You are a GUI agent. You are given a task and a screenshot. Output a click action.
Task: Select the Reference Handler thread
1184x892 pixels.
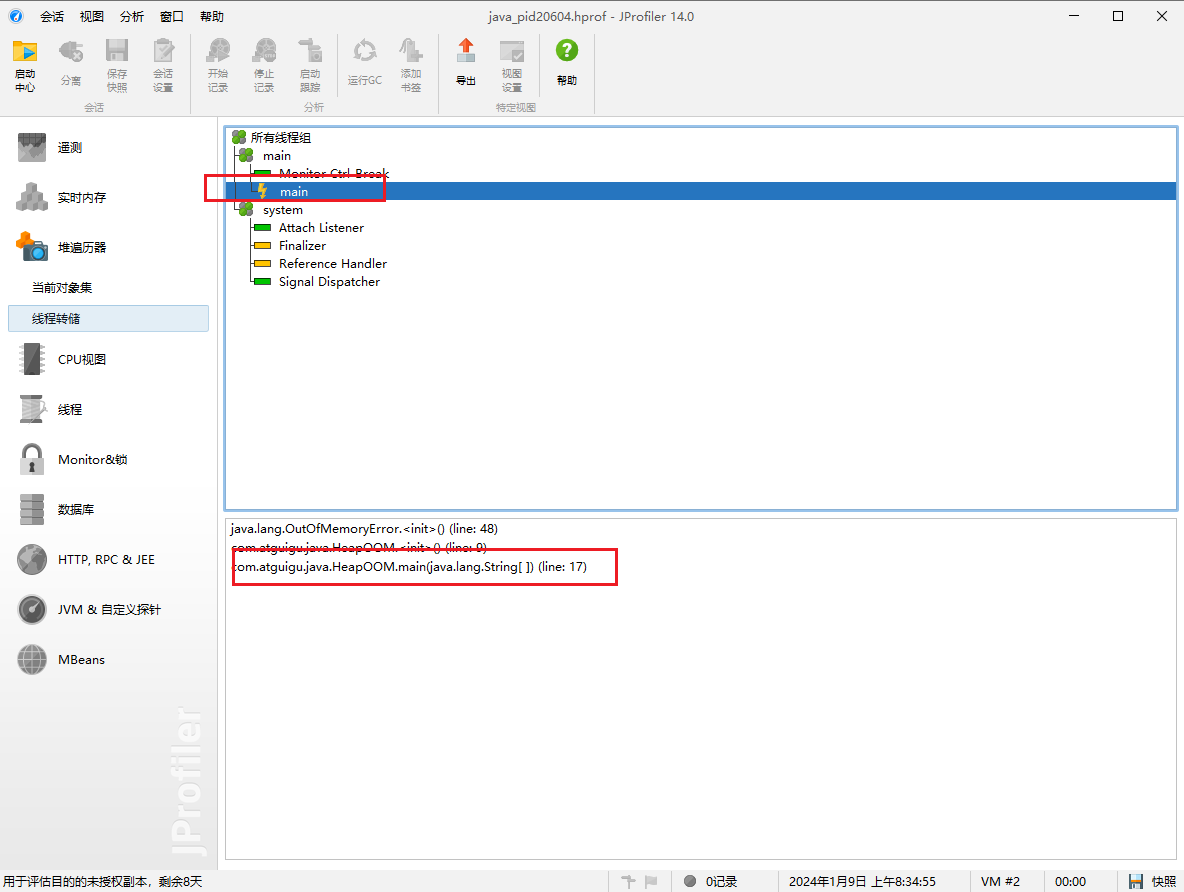pyautogui.click(x=333, y=264)
